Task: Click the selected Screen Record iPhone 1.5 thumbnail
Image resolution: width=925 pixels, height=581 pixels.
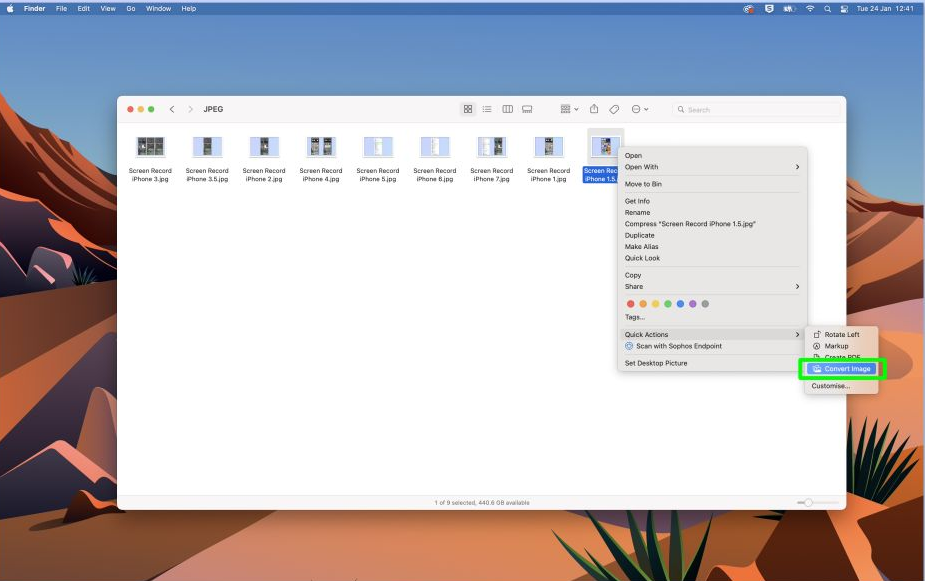Action: click(605, 146)
